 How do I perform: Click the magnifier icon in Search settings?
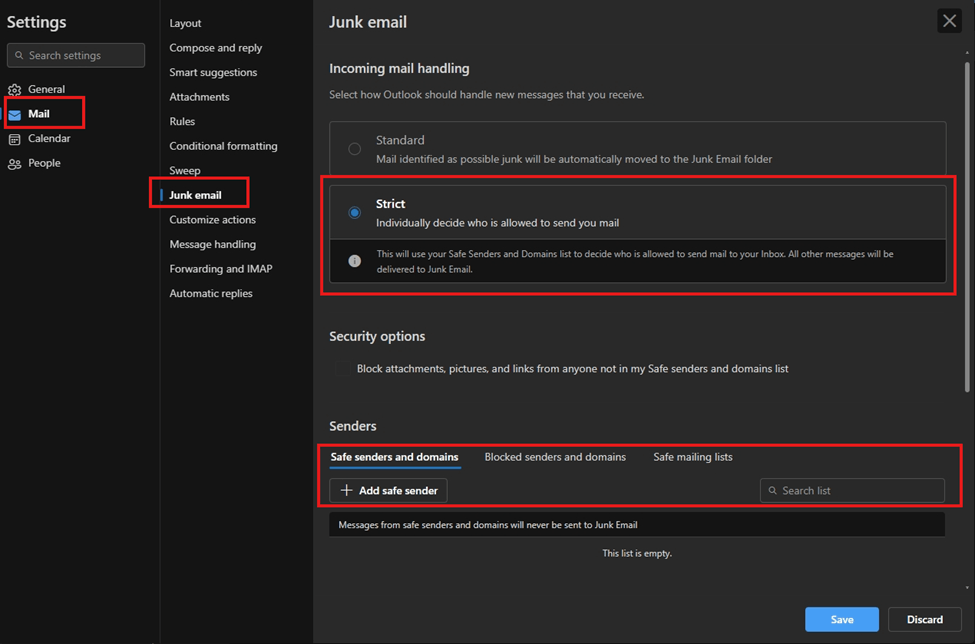[19, 55]
